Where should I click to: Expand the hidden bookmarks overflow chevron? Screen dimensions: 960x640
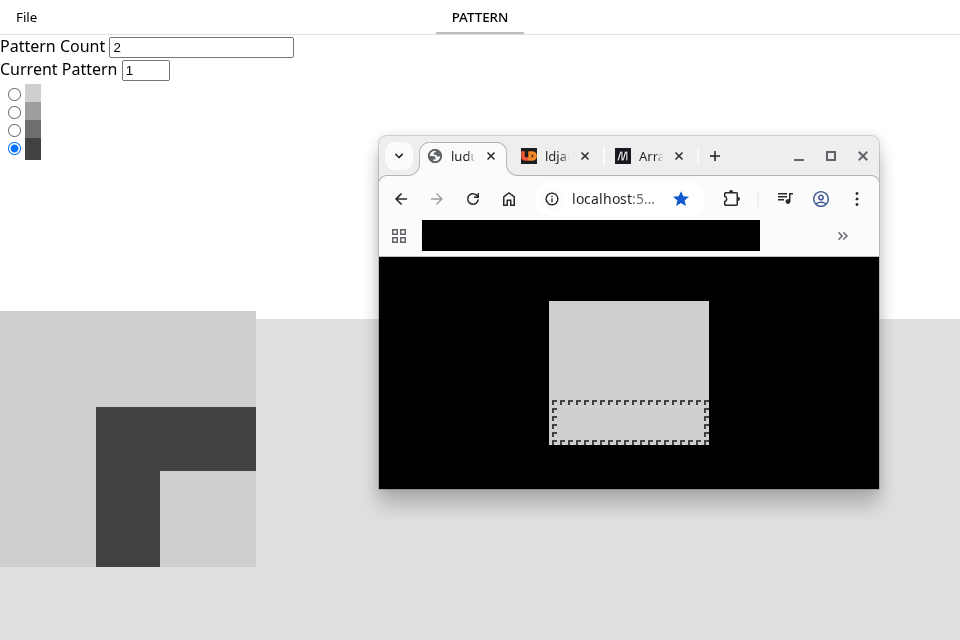click(x=842, y=236)
